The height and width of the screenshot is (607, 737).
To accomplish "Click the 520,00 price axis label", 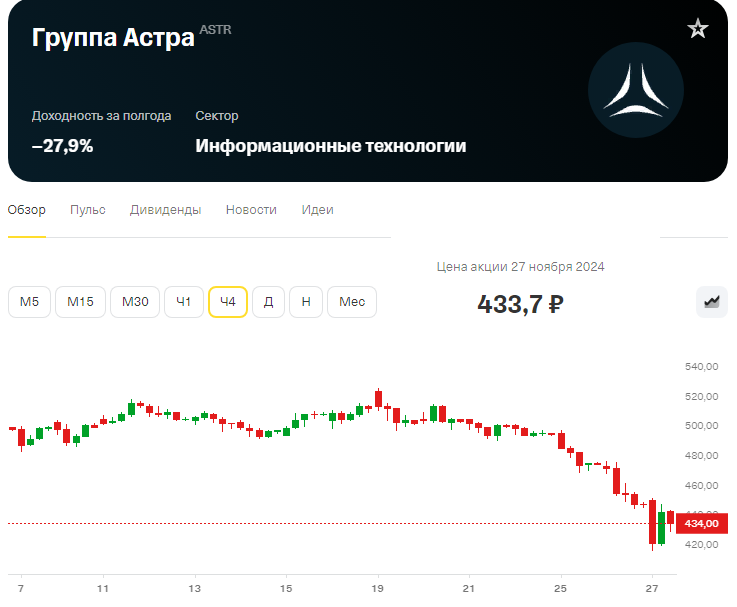I will pos(702,396).
